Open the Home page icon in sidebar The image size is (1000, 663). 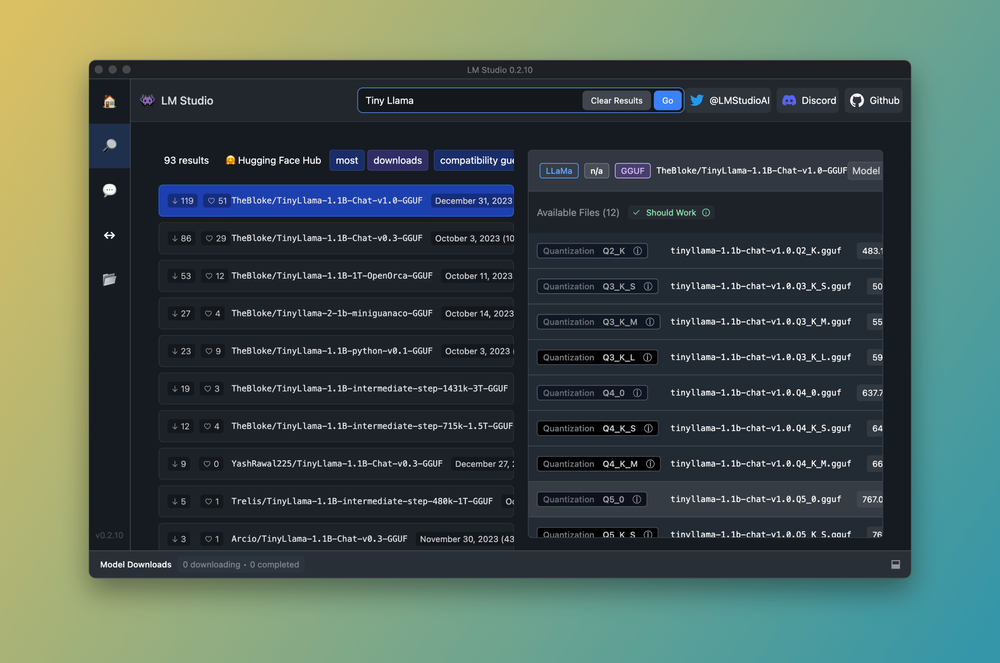point(110,101)
